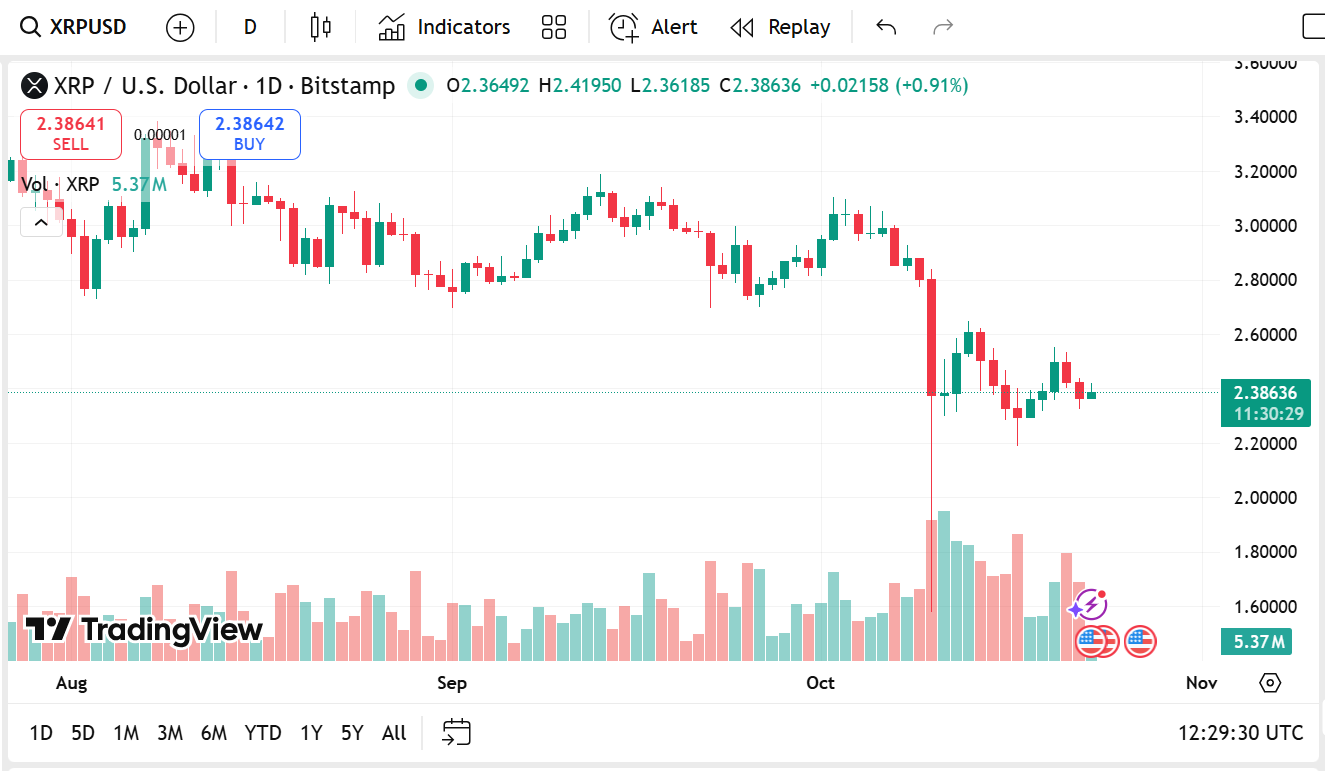
Task: Open the D interval dropdown
Action: (x=250, y=27)
